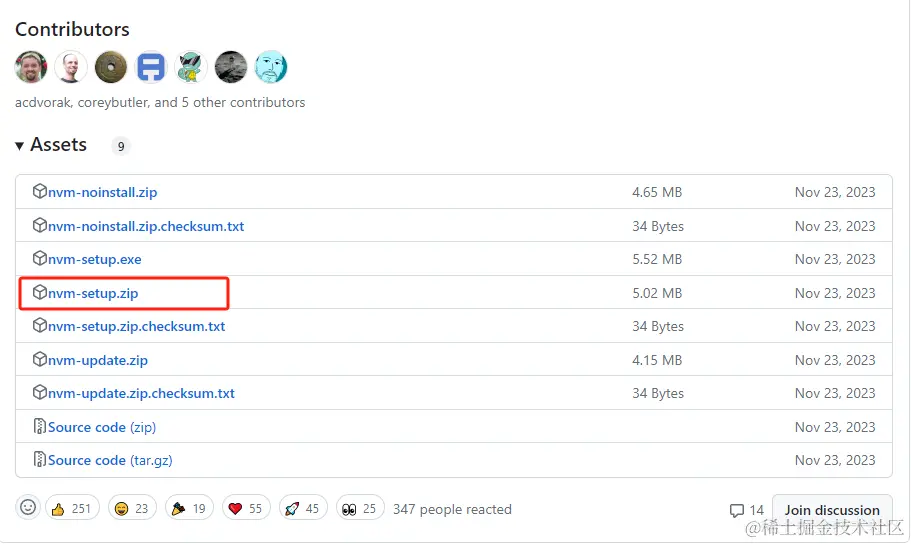Download nvm-setup.zip.checksum.txt

pos(137,327)
